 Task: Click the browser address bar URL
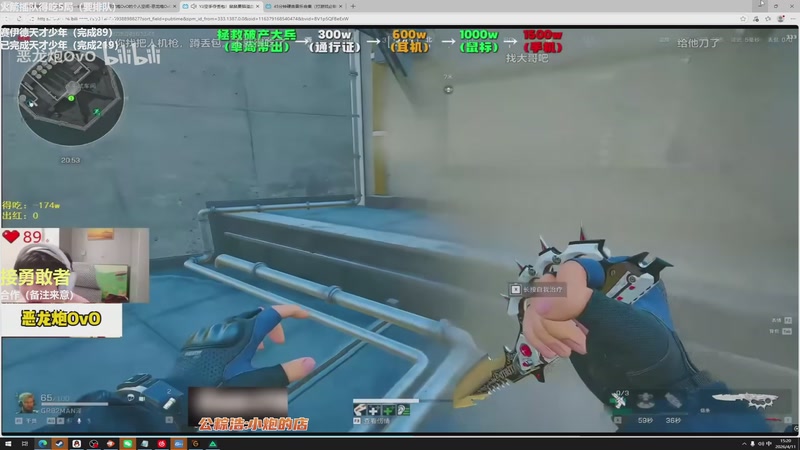tap(193, 19)
